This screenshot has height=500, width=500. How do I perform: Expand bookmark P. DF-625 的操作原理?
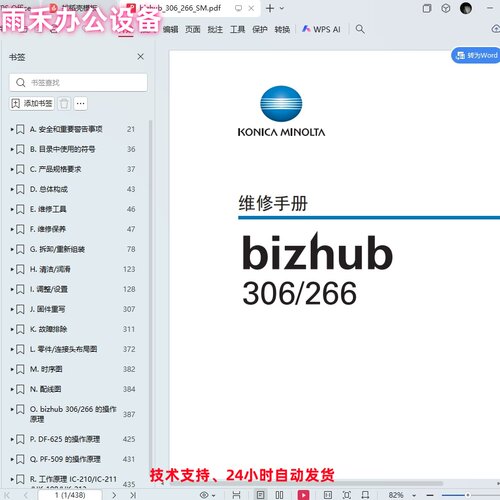[x=12, y=439]
